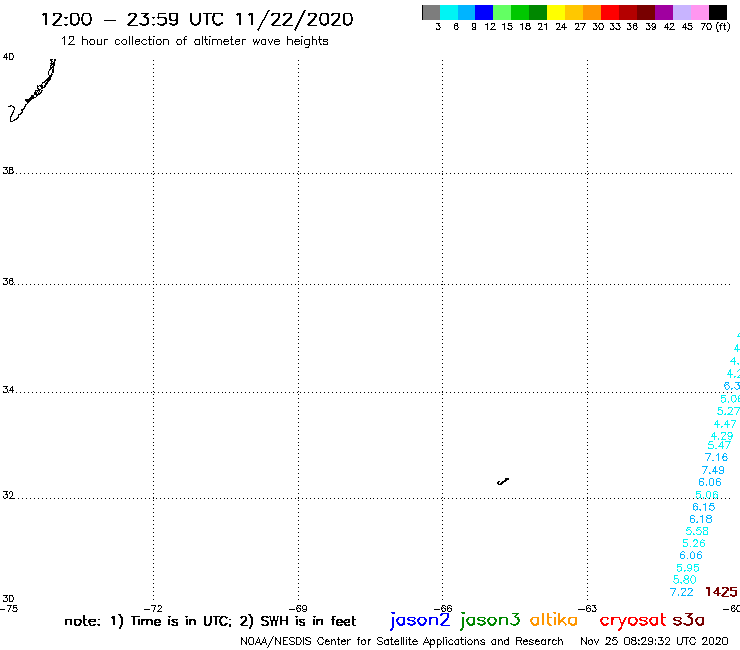Click the '18' legend label

pos(525,27)
